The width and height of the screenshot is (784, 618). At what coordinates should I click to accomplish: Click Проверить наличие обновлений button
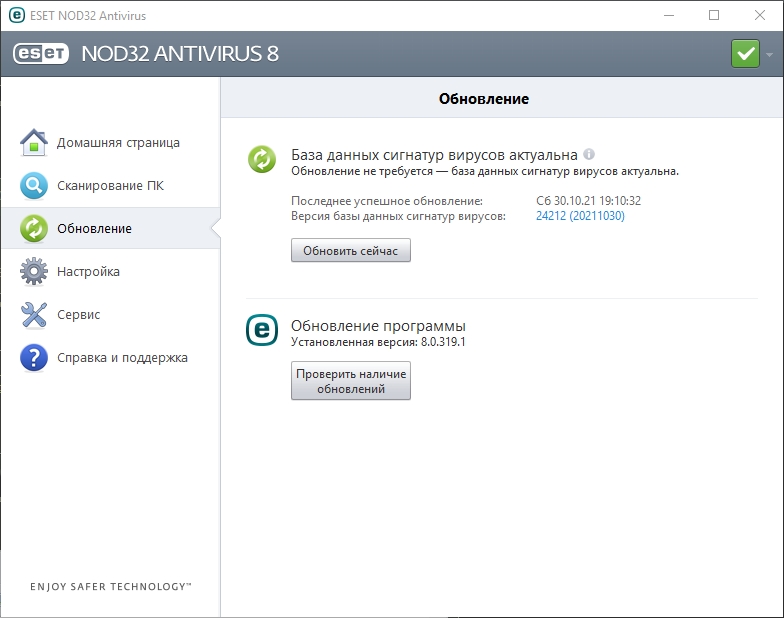coord(351,381)
